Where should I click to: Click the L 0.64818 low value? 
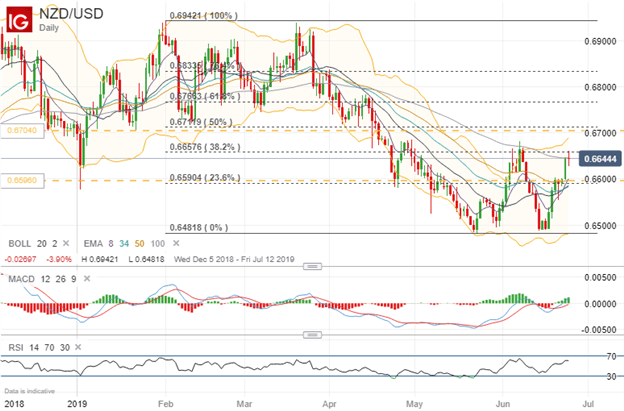pos(146,259)
